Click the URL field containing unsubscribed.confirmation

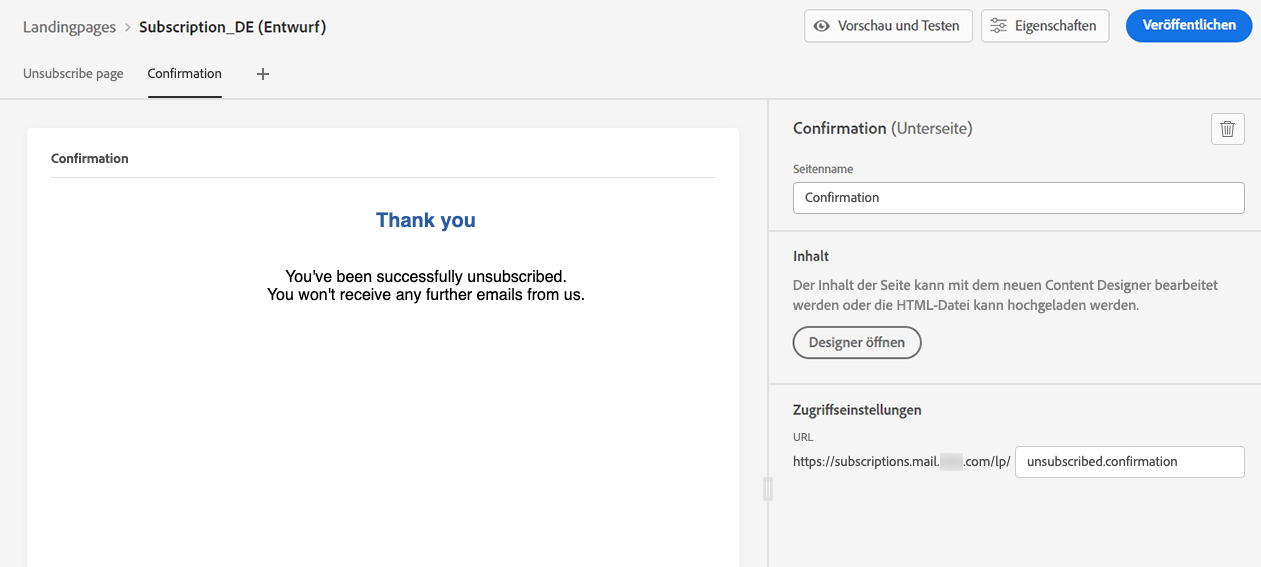coord(1129,462)
